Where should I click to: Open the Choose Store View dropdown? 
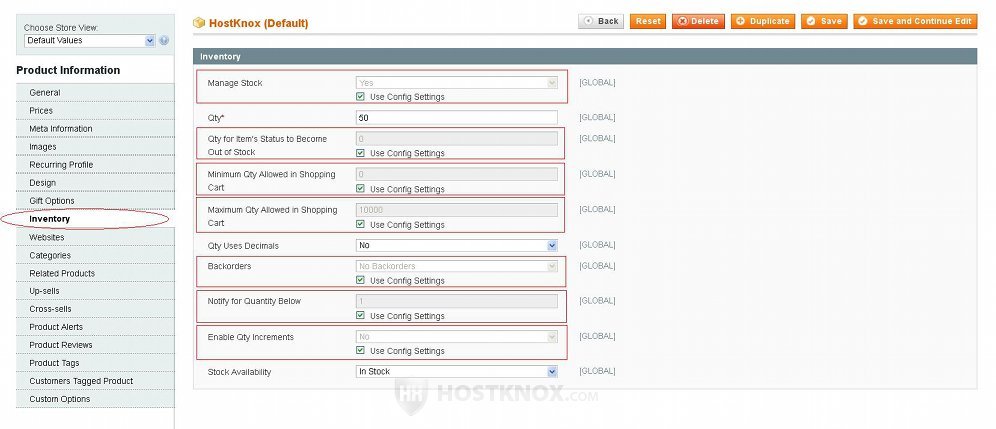pos(90,41)
